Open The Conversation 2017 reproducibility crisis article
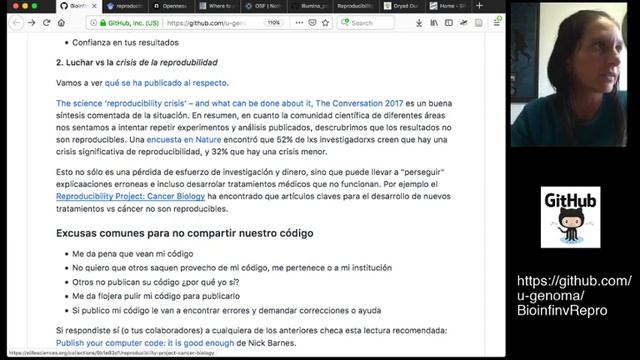 tap(229, 103)
